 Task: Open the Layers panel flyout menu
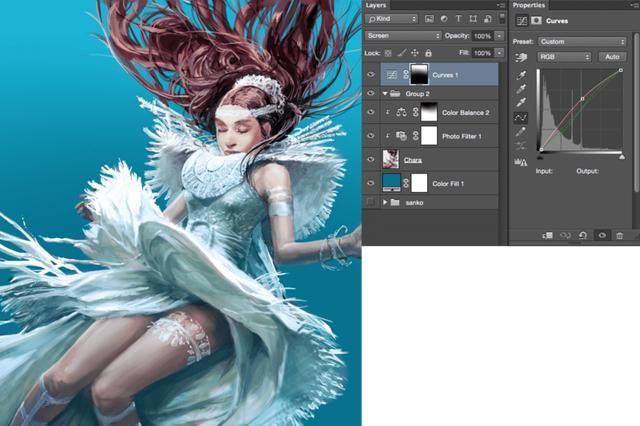click(x=500, y=5)
